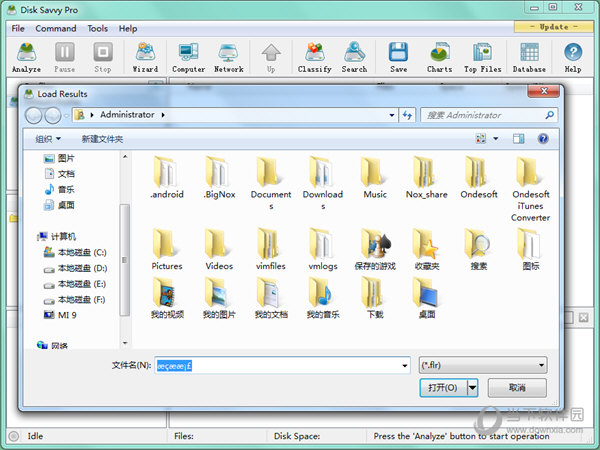600x450 pixels.
Task: Open the Search tool
Action: (x=354, y=57)
